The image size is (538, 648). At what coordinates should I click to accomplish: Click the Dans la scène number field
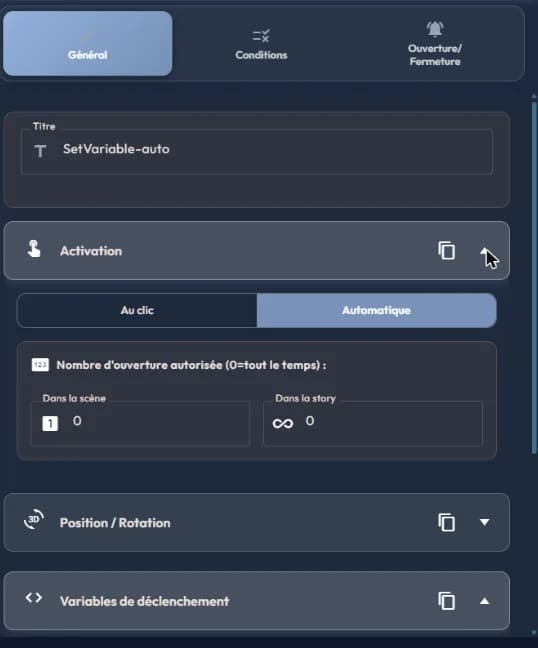140,423
